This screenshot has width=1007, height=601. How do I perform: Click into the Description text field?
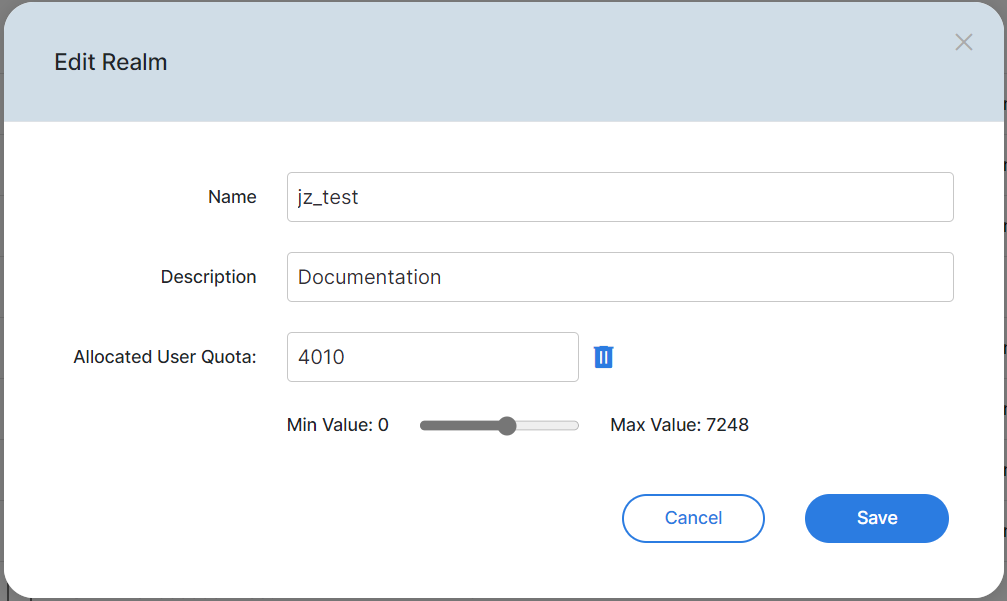coord(619,277)
